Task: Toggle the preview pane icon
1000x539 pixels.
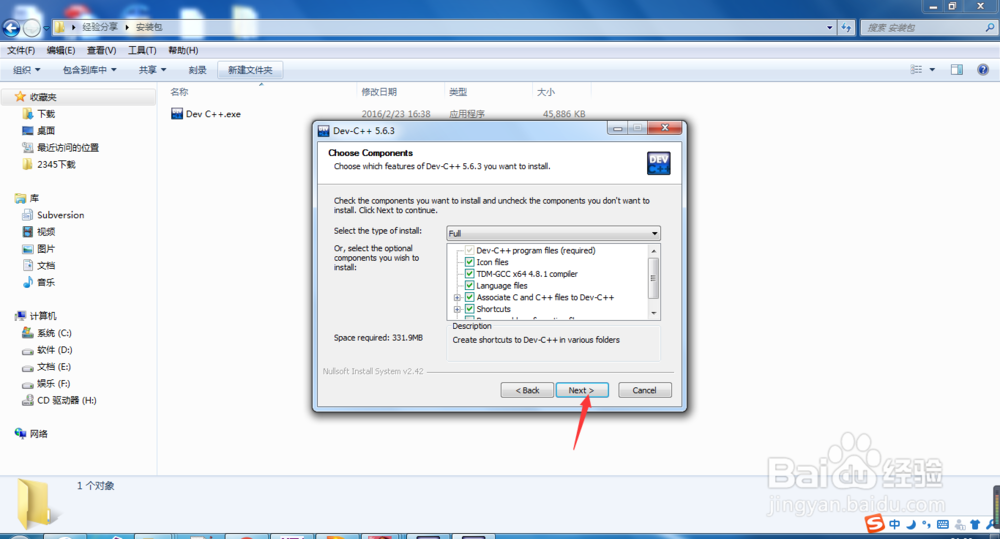Action: (x=957, y=70)
